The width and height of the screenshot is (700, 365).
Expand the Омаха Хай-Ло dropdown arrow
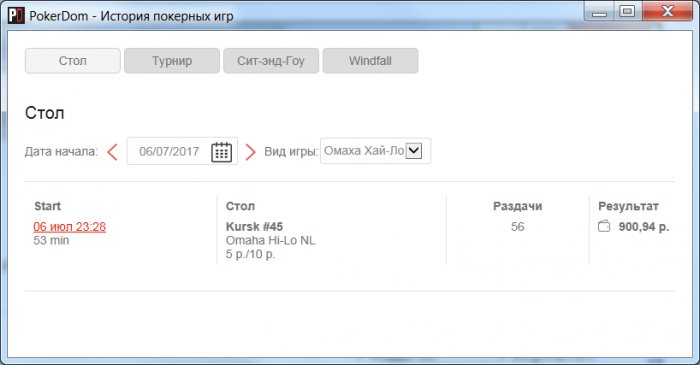(414, 150)
